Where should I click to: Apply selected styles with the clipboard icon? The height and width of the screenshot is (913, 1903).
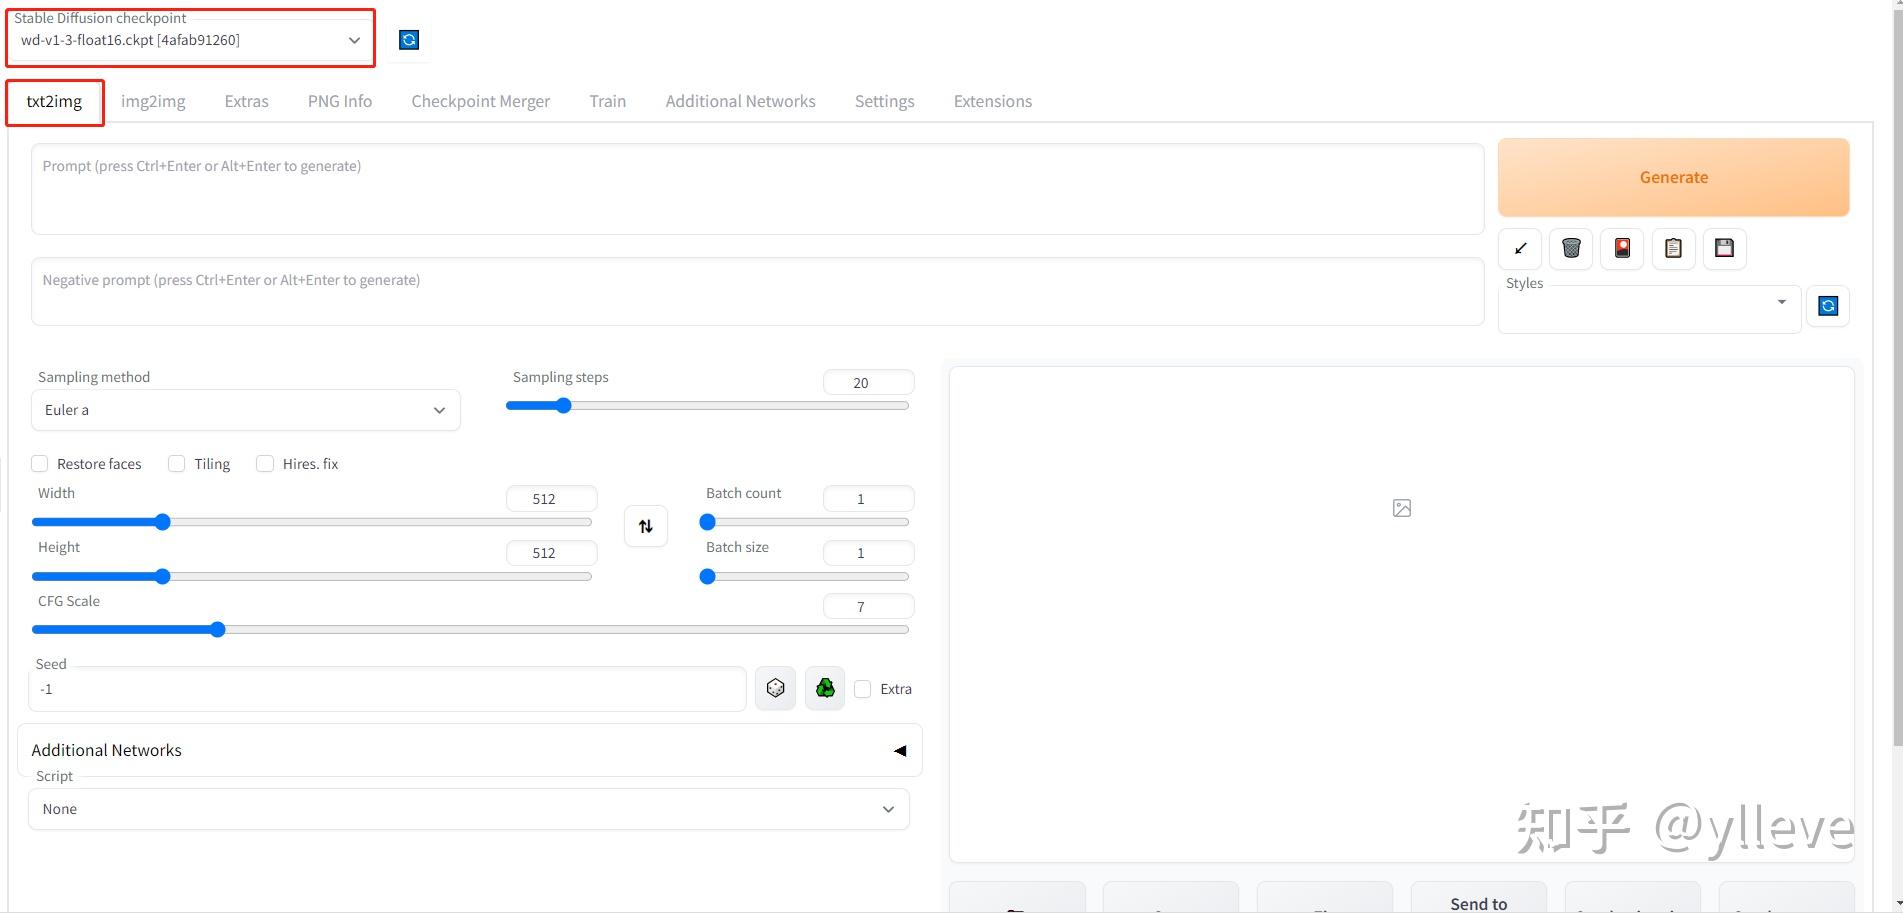click(x=1674, y=248)
